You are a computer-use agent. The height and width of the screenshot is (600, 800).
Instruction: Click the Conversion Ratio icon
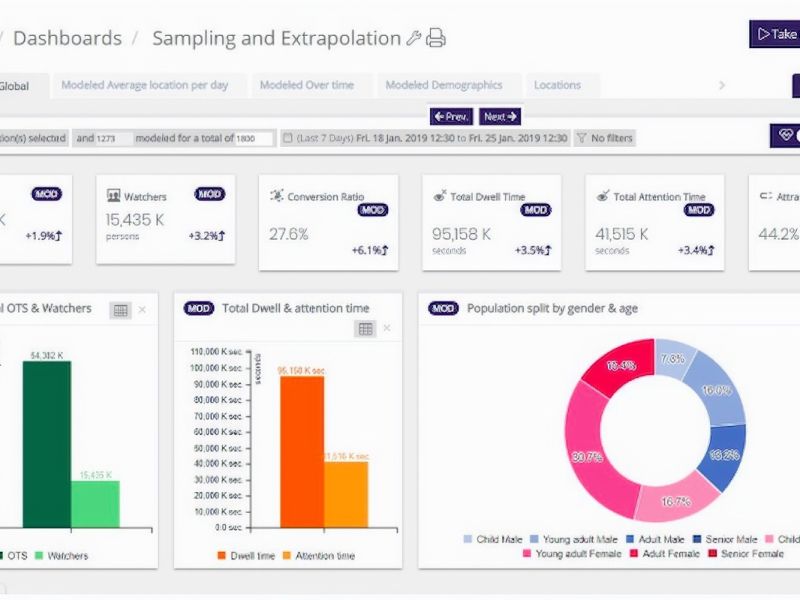click(x=277, y=196)
